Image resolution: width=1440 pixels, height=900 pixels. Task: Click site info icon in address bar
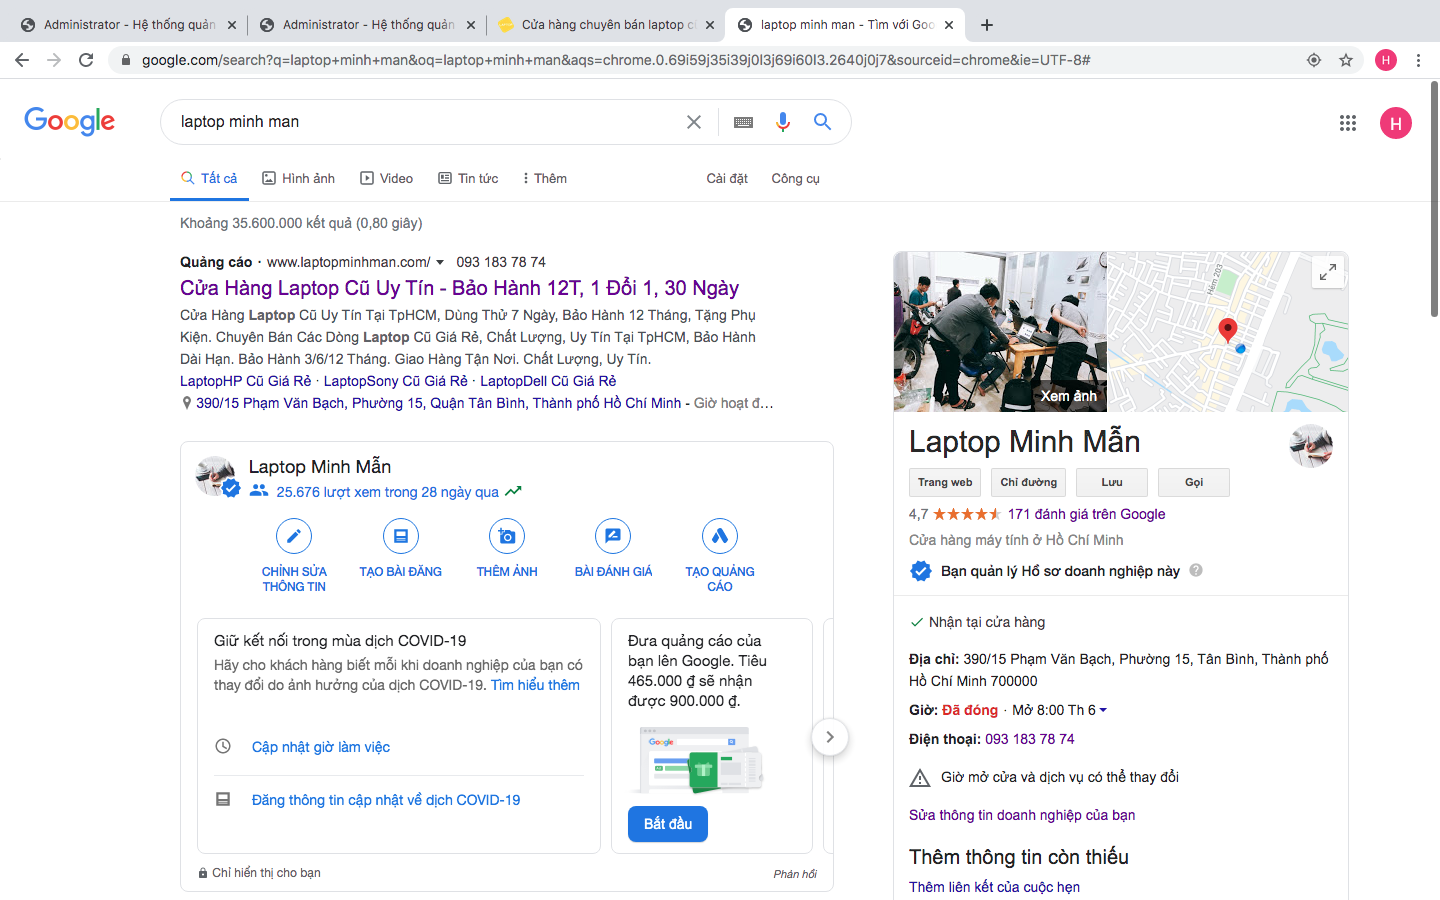(125, 60)
